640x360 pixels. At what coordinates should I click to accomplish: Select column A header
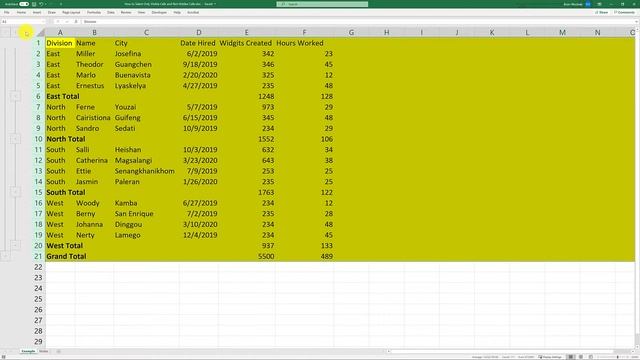coord(60,33)
